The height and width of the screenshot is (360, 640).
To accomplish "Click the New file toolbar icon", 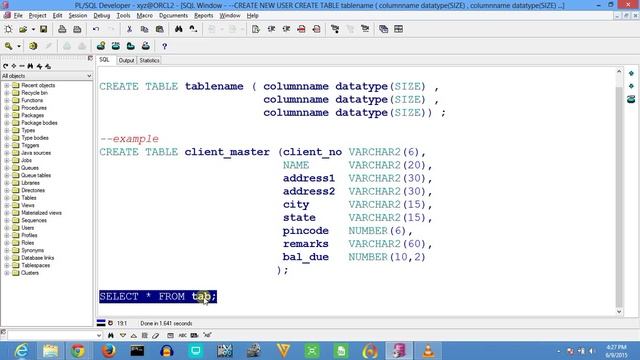I will [8, 29].
